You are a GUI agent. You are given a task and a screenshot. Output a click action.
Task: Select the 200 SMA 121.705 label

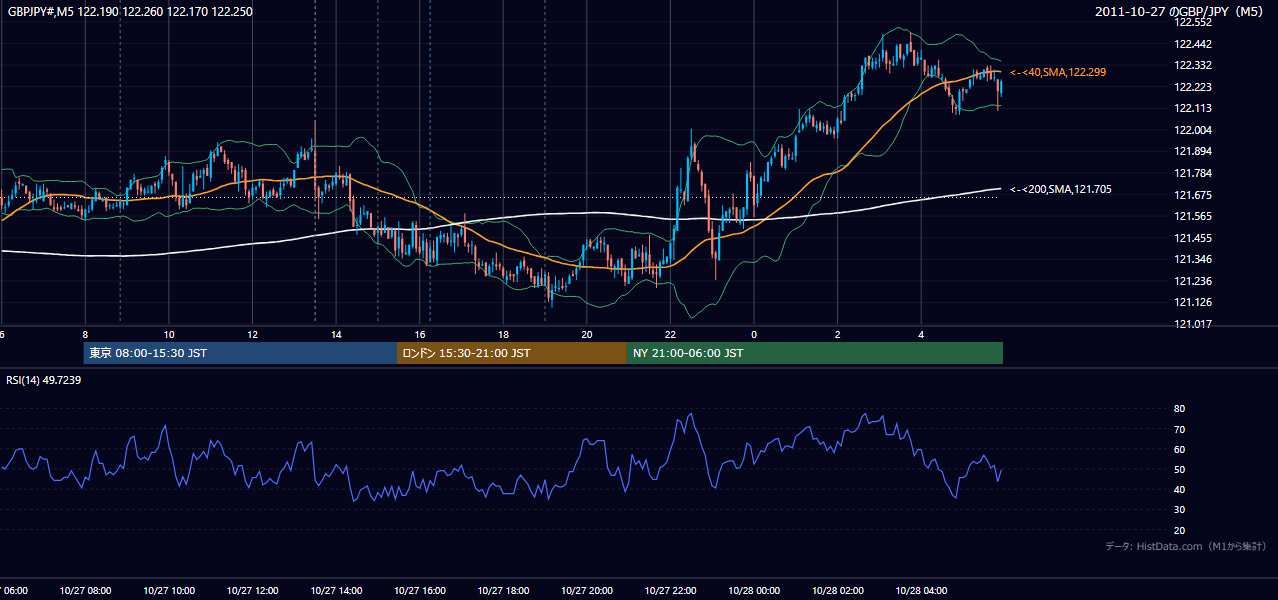1060,189
